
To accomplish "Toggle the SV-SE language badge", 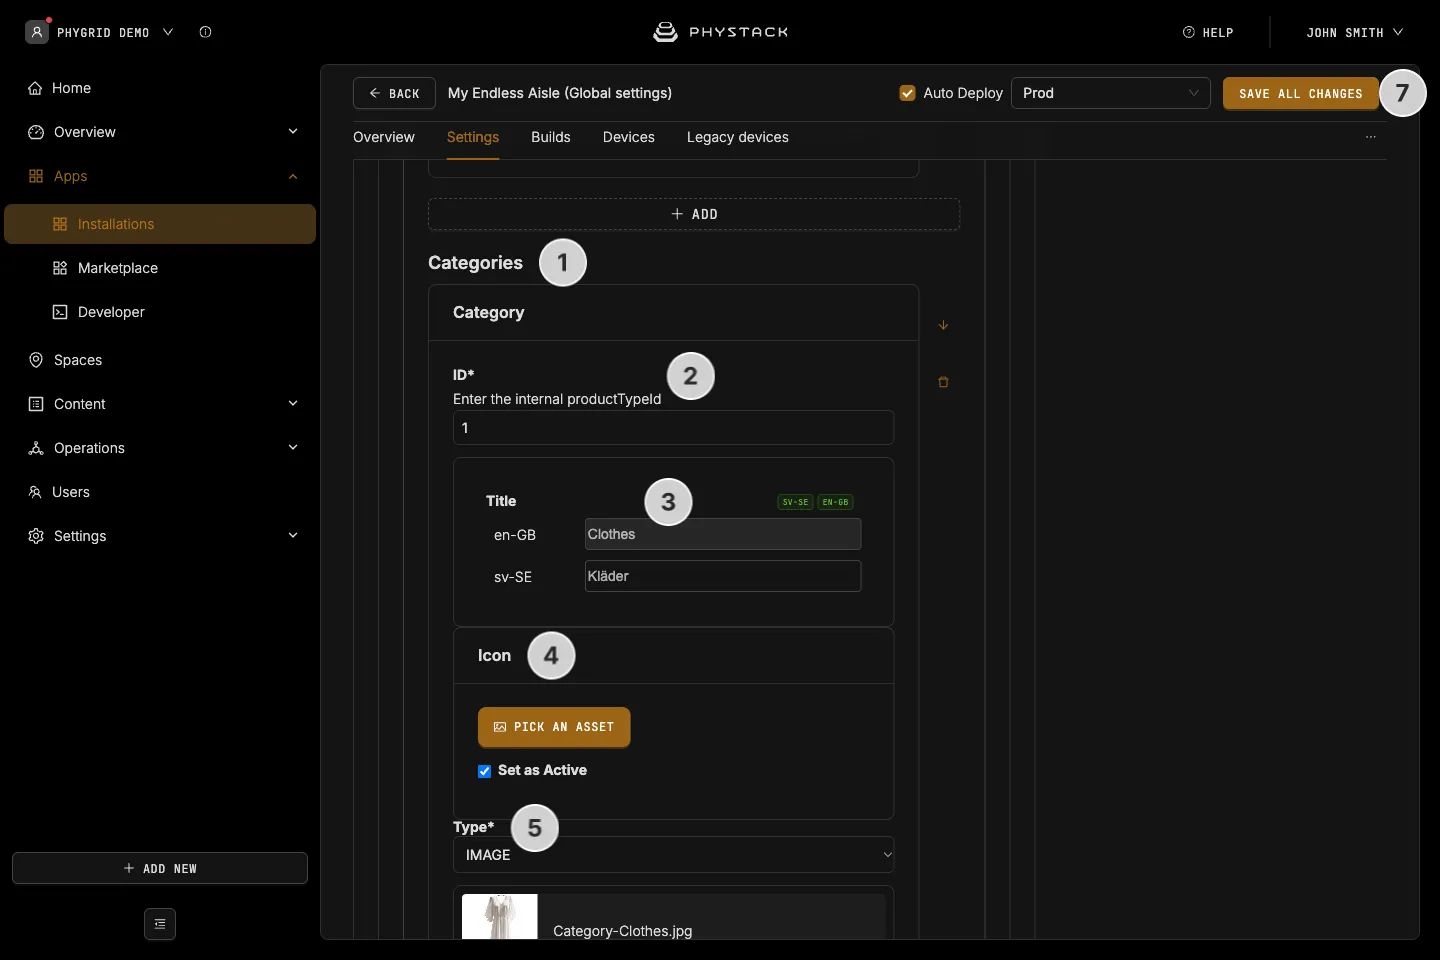I will [796, 502].
